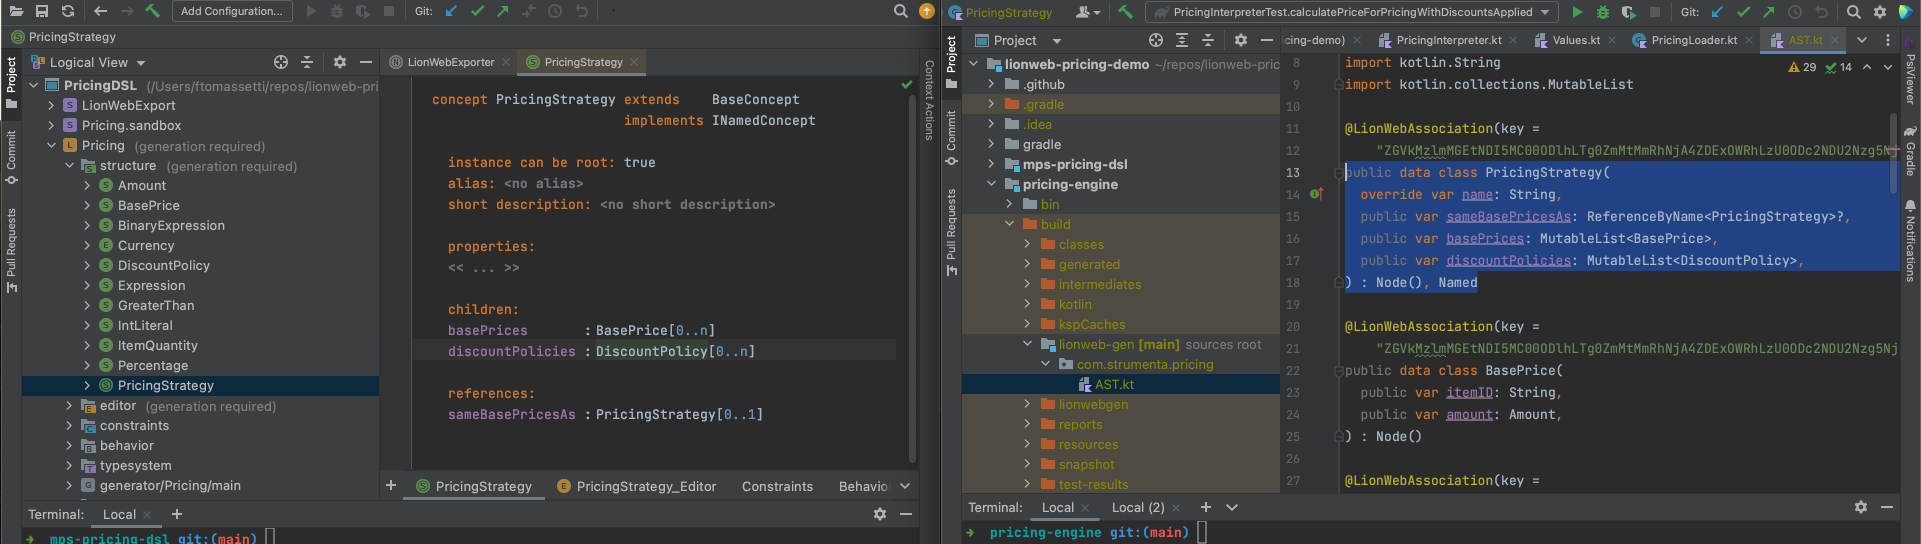Open Search Everywhere magnifier in MPS window
The image size is (1921, 544).
(900, 11)
